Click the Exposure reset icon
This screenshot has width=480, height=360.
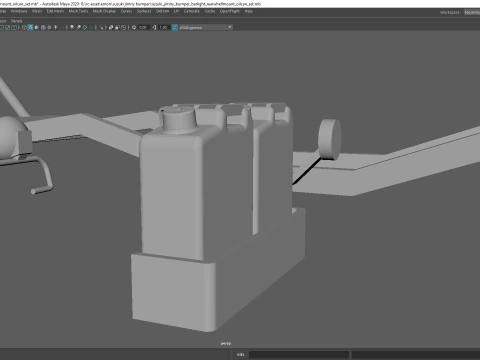tap(134, 27)
